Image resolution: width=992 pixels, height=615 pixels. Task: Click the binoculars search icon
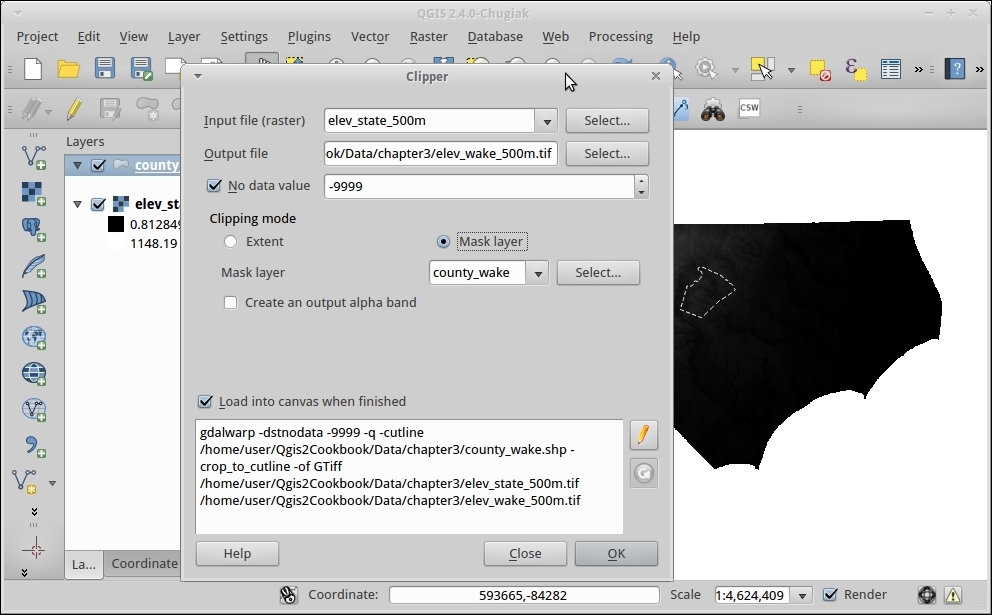(713, 109)
